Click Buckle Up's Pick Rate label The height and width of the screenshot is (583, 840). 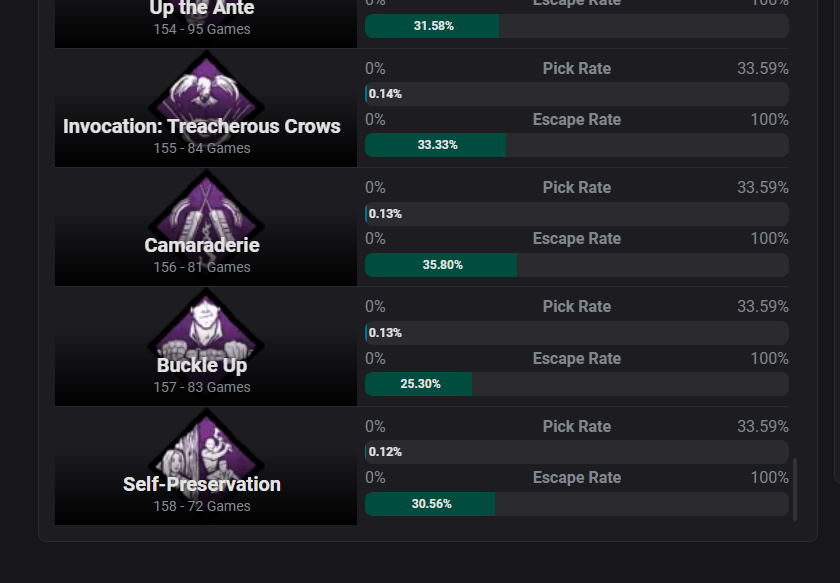tap(576, 307)
